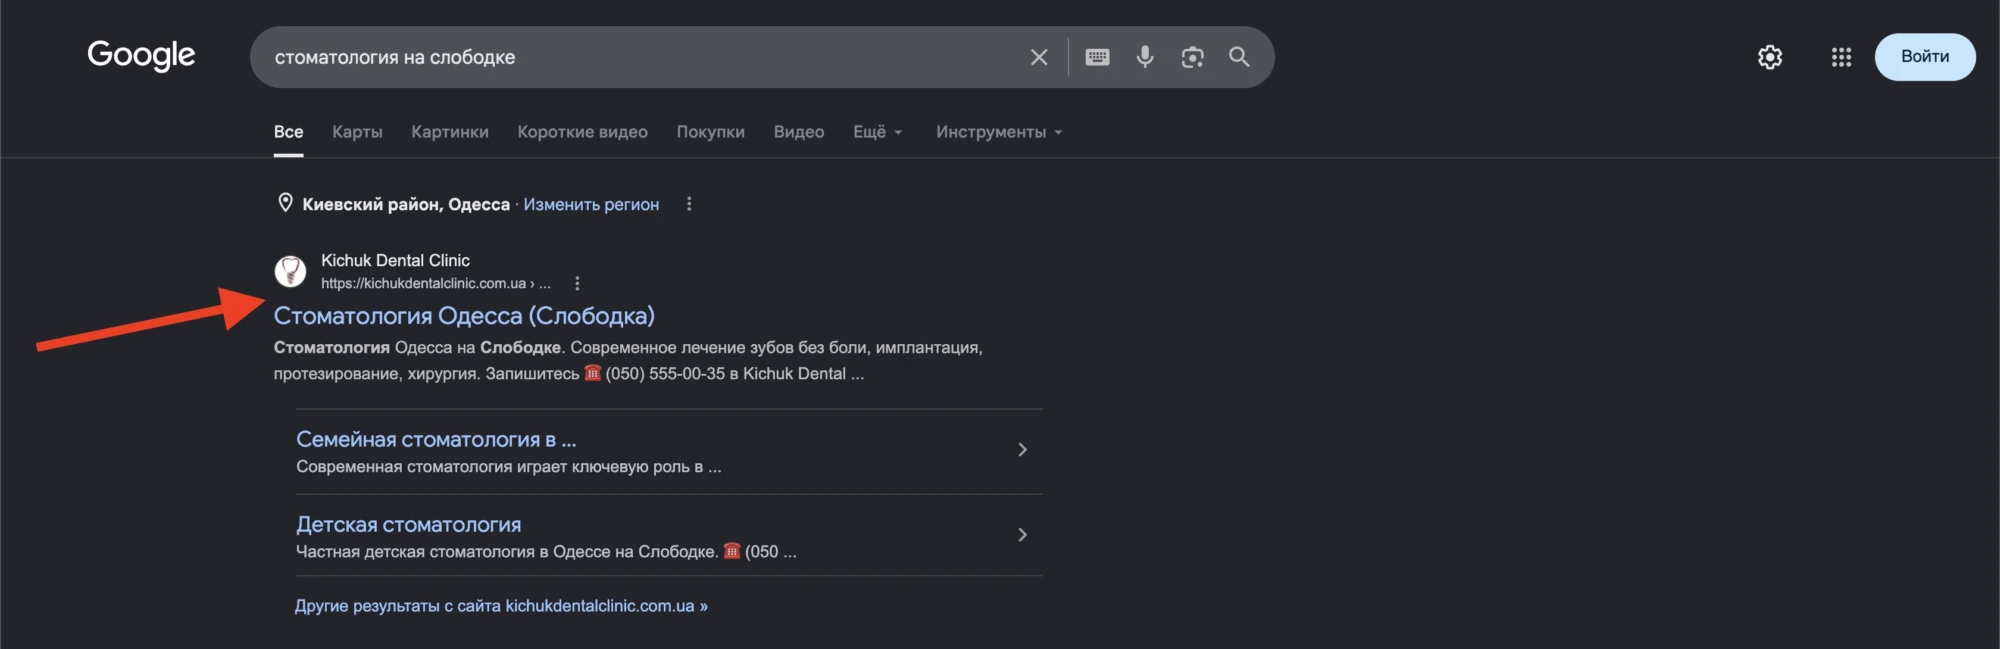
Task: Click Киевский район, Одесса text
Action: click(406, 204)
